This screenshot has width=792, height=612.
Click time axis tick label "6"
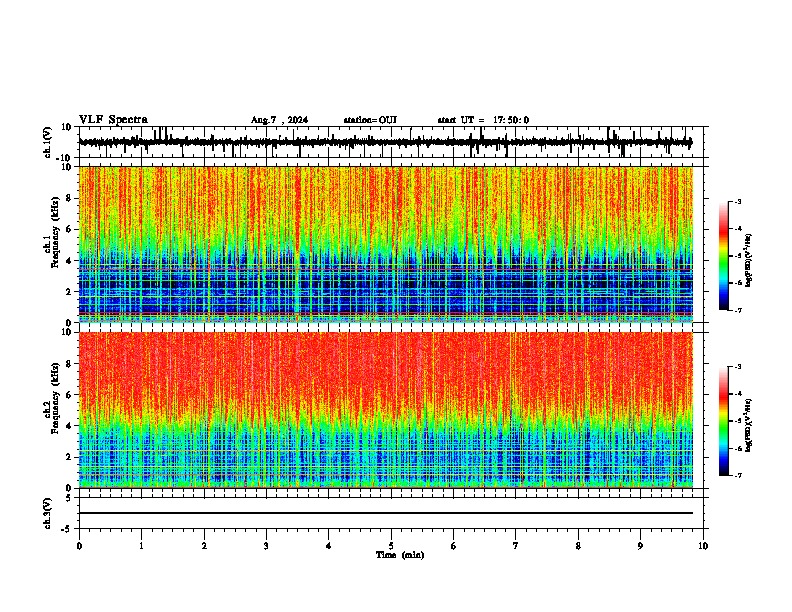pyautogui.click(x=454, y=546)
